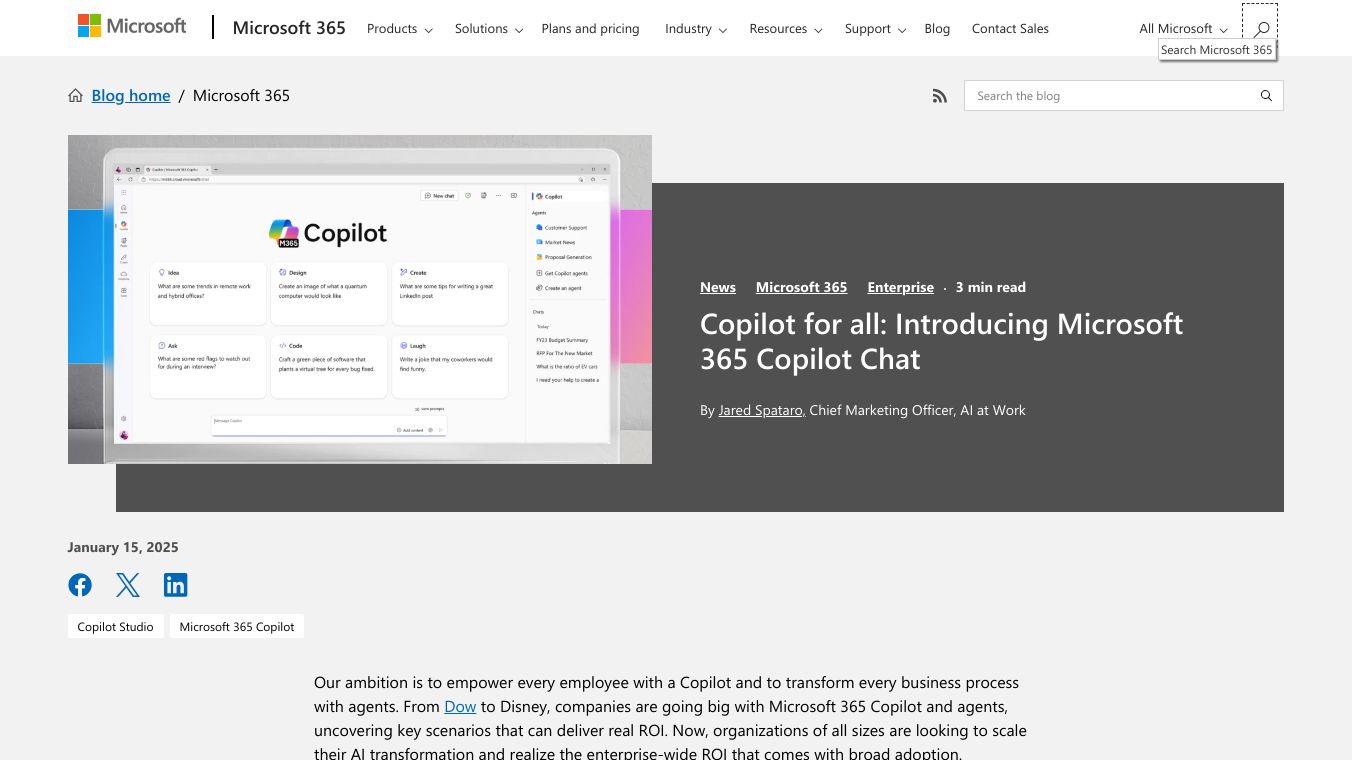Image resolution: width=1352 pixels, height=760 pixels.
Task: Click the '3 min read' text
Action: tap(990, 287)
